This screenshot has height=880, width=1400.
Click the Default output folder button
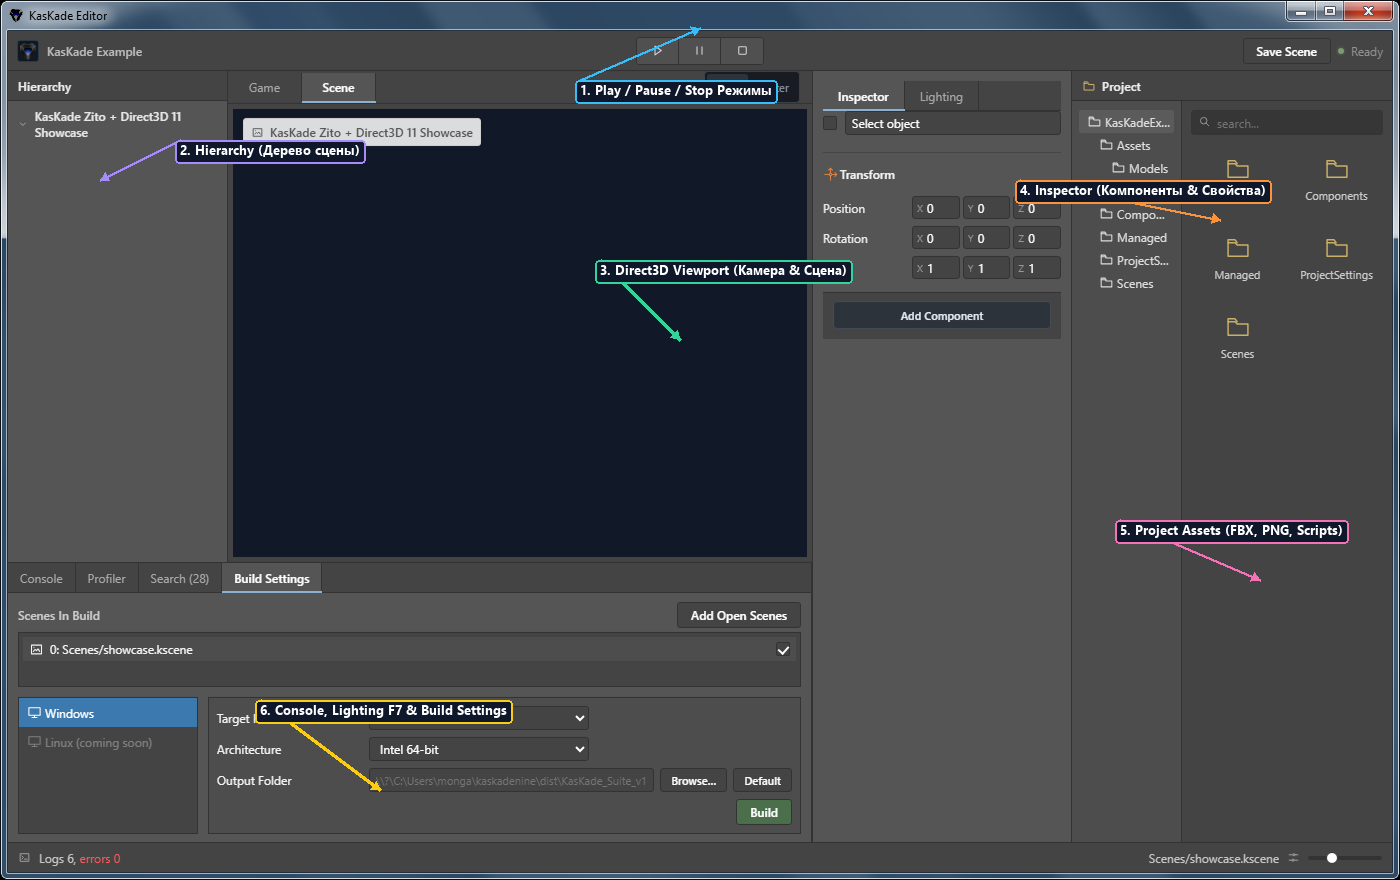pos(762,780)
